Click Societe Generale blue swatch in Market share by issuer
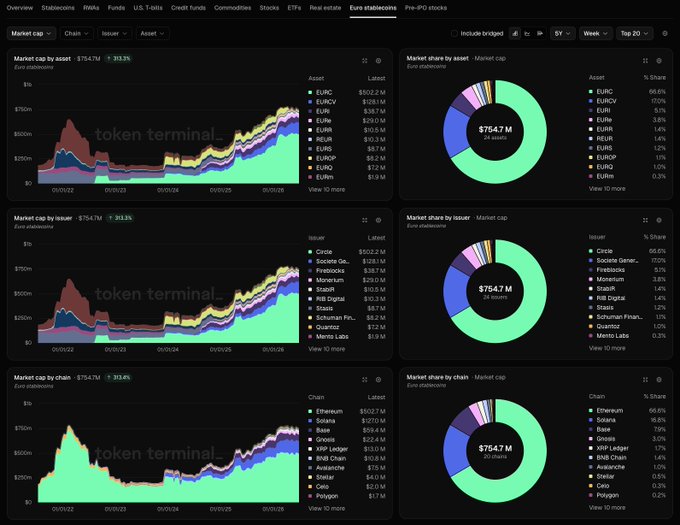680x525 pixels. (x=591, y=261)
